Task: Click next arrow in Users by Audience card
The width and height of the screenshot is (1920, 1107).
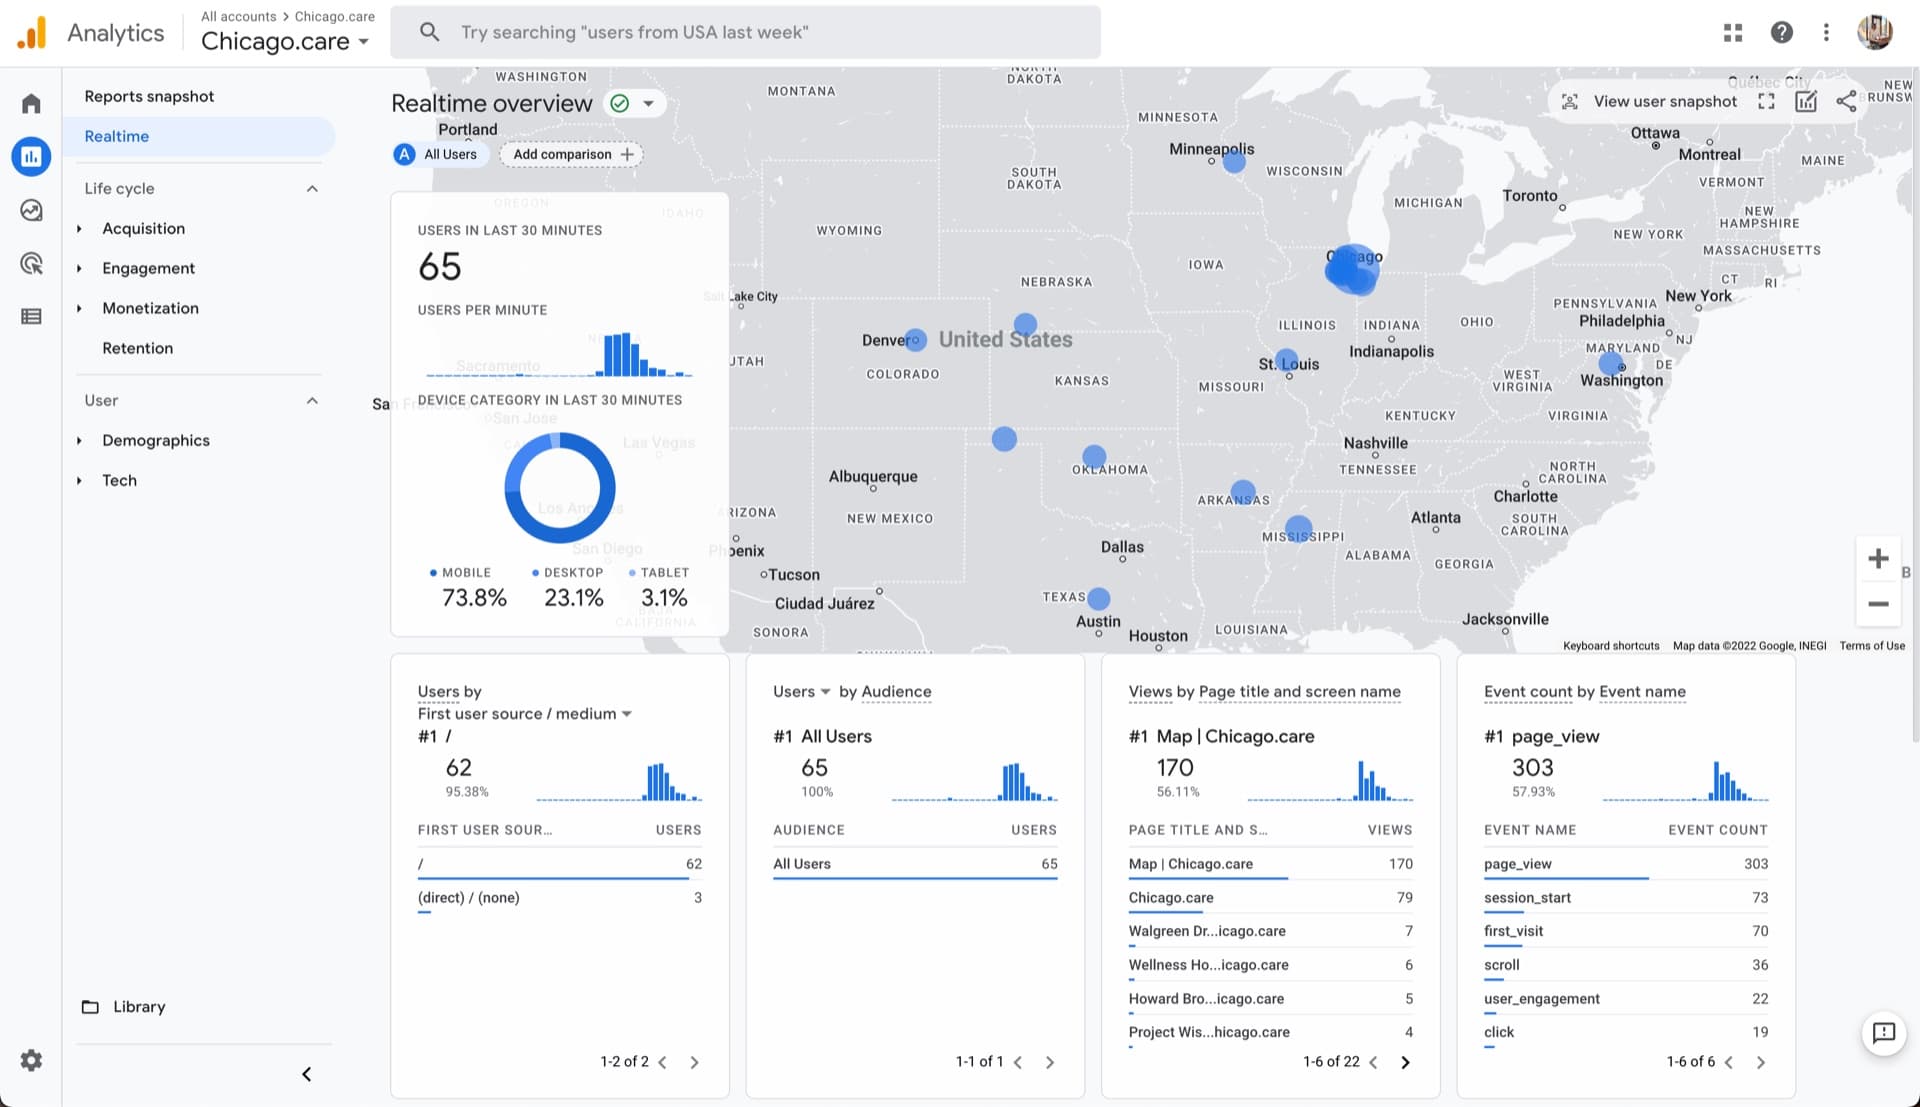Action: pyautogui.click(x=1049, y=1062)
